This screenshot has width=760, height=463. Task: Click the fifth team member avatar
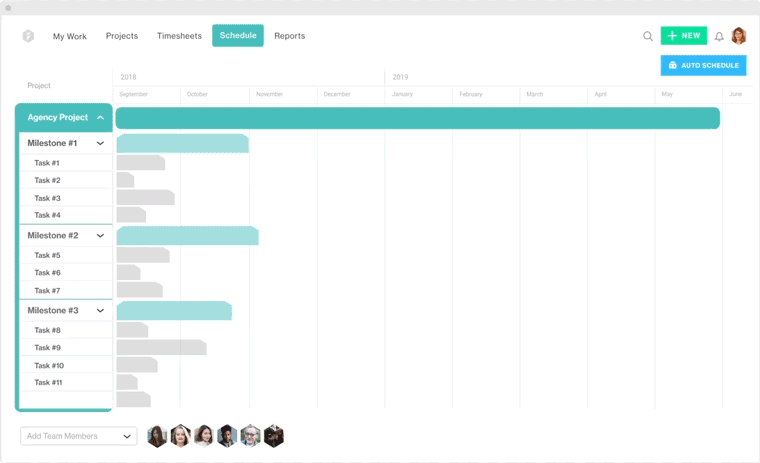pyautogui.click(x=251, y=436)
